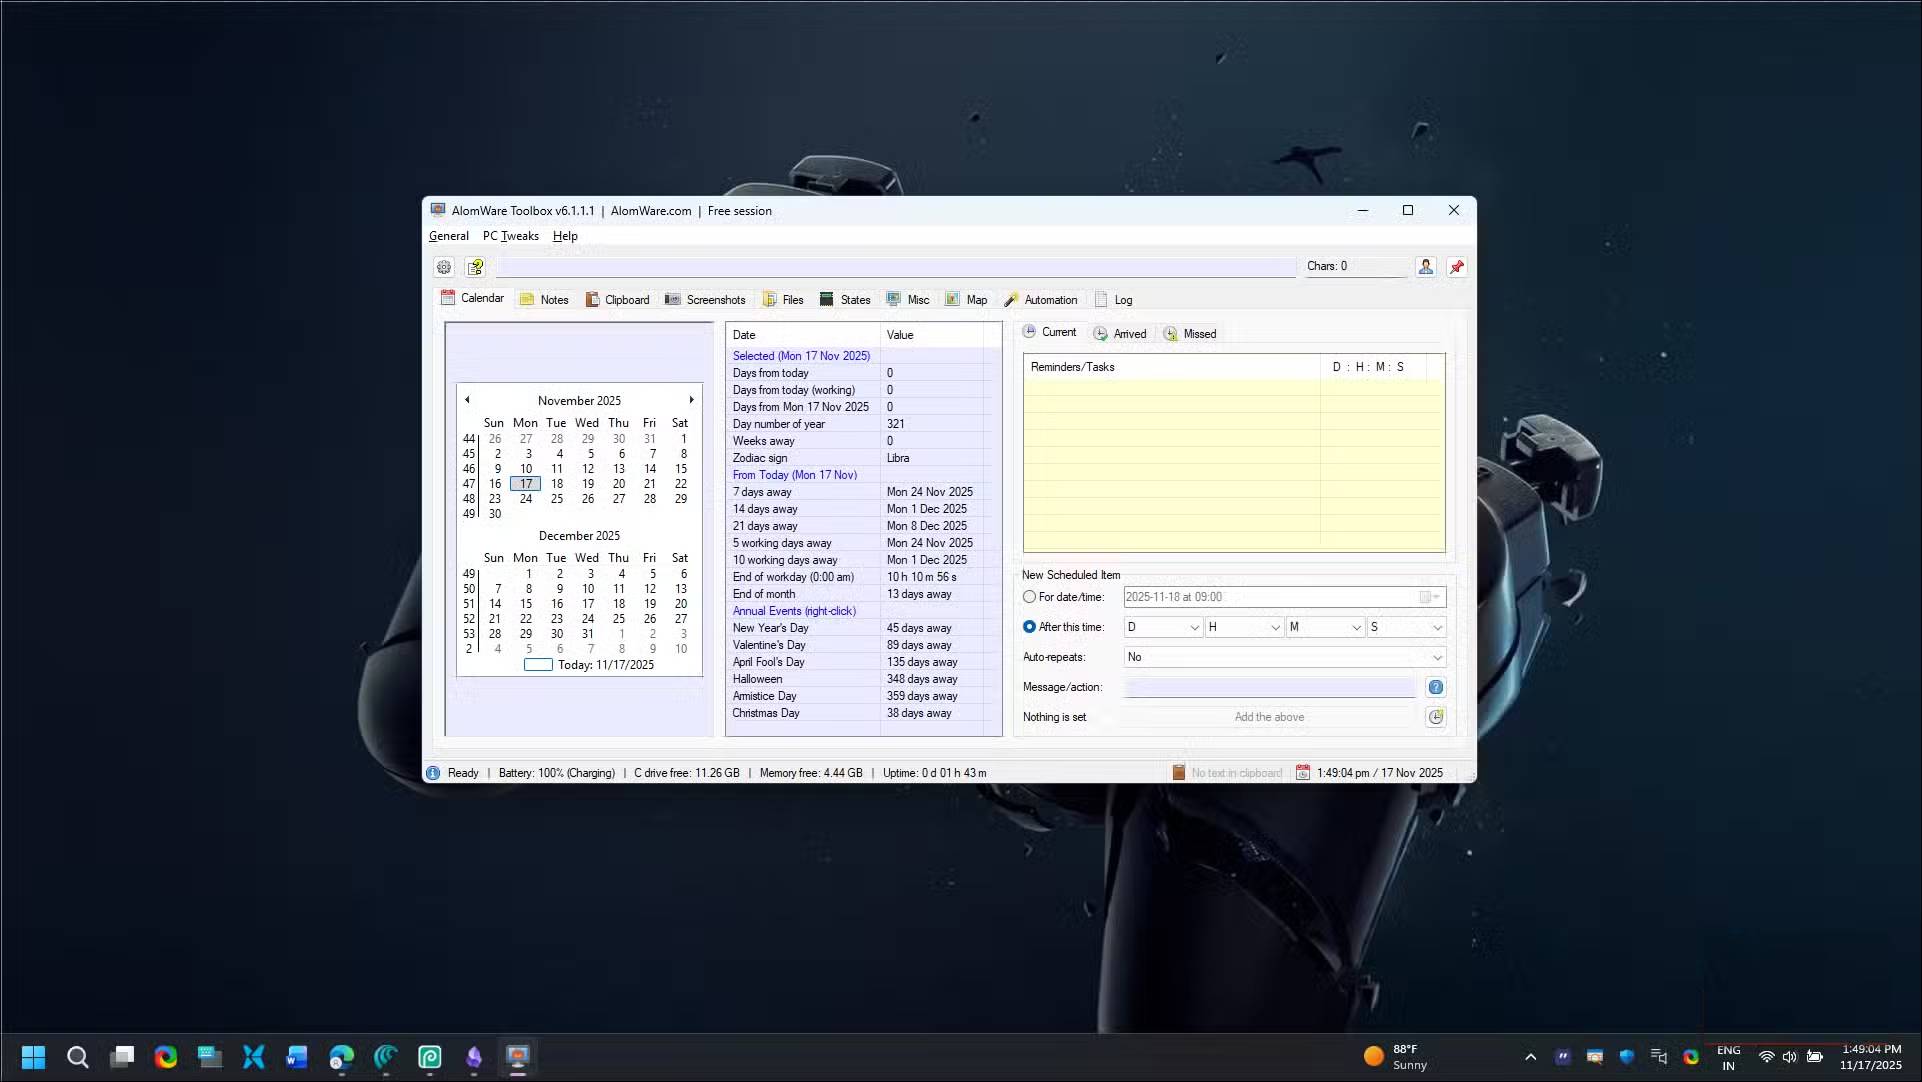Click the clock icon next to Add the above
The width and height of the screenshot is (1922, 1082).
click(x=1436, y=717)
